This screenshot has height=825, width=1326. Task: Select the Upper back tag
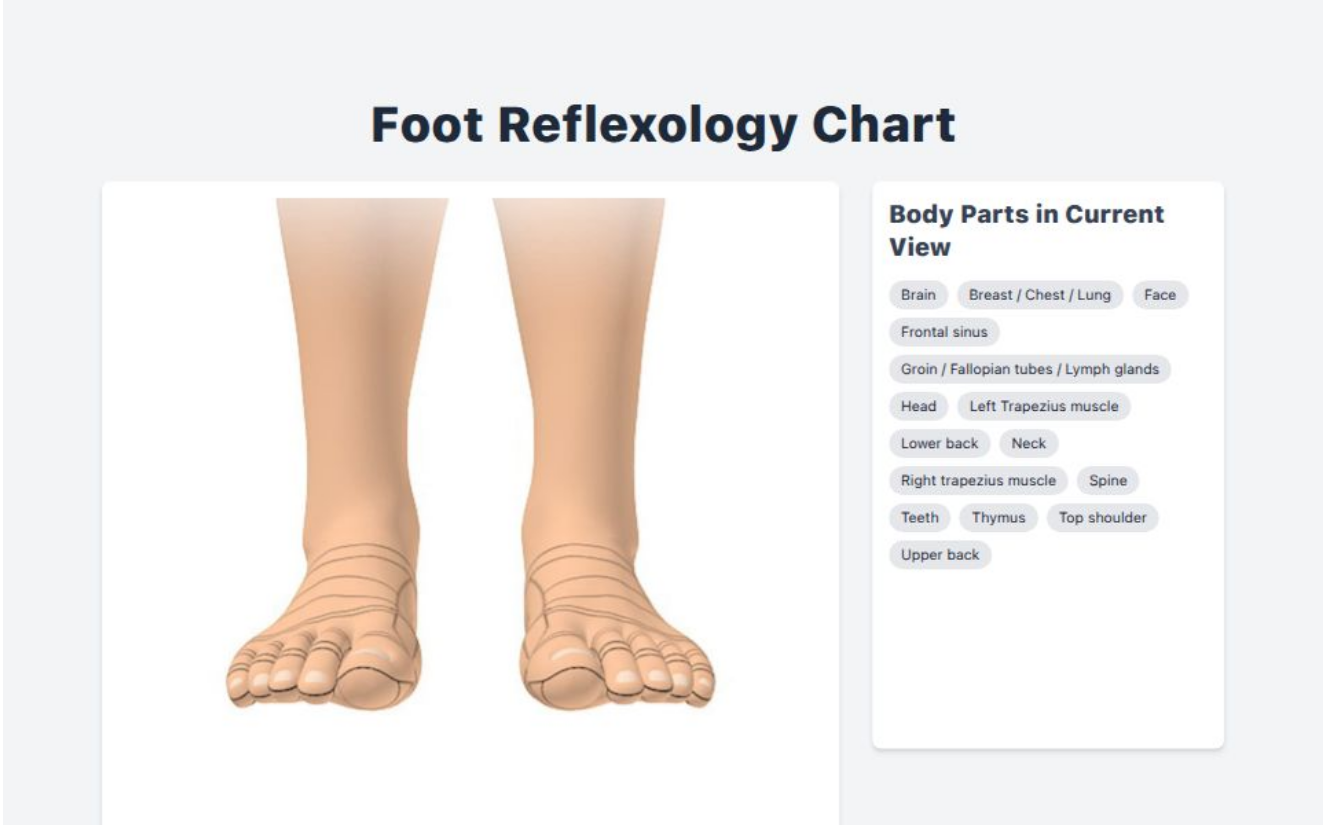pyautogui.click(x=938, y=554)
